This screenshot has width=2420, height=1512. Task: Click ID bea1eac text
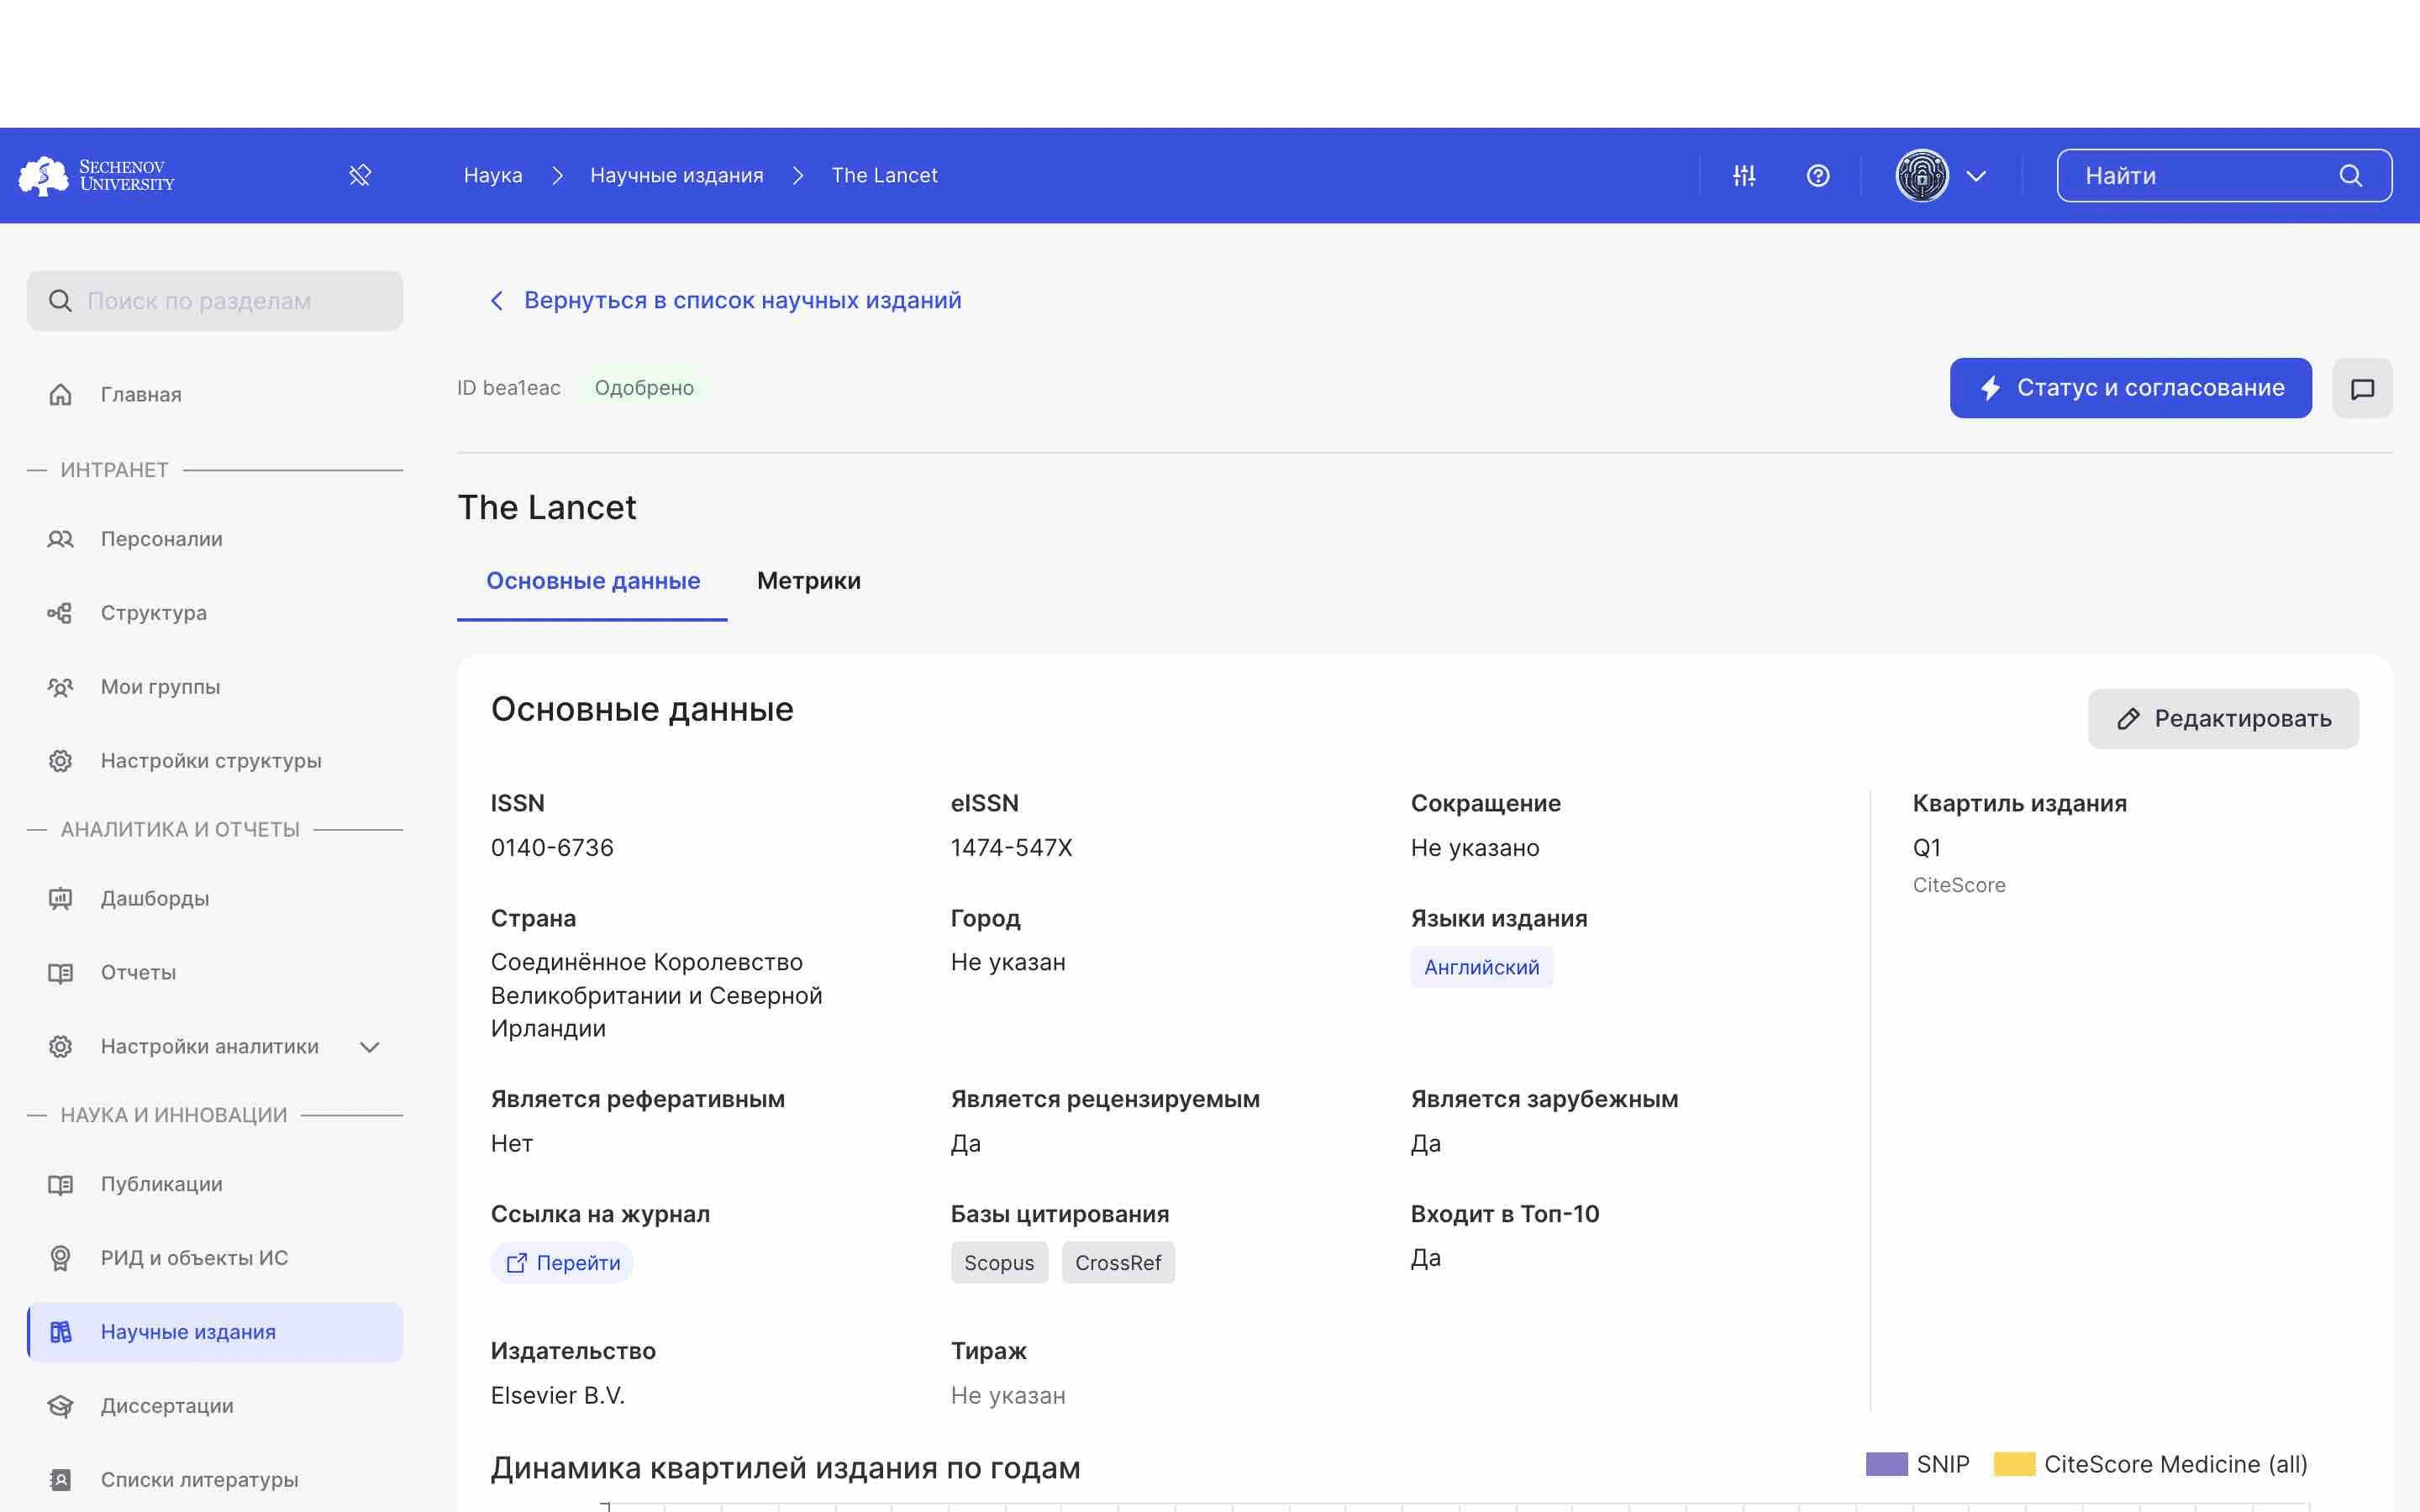[x=509, y=388]
